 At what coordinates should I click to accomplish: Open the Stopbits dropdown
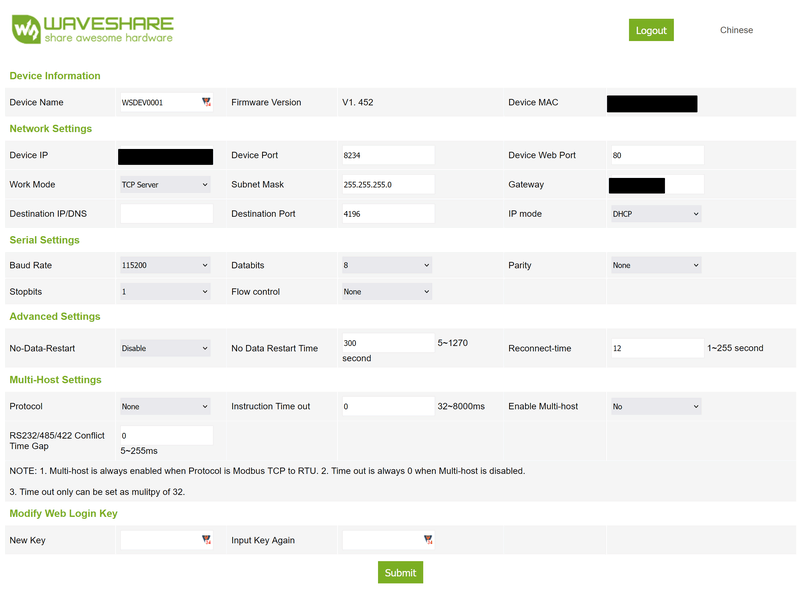click(164, 291)
